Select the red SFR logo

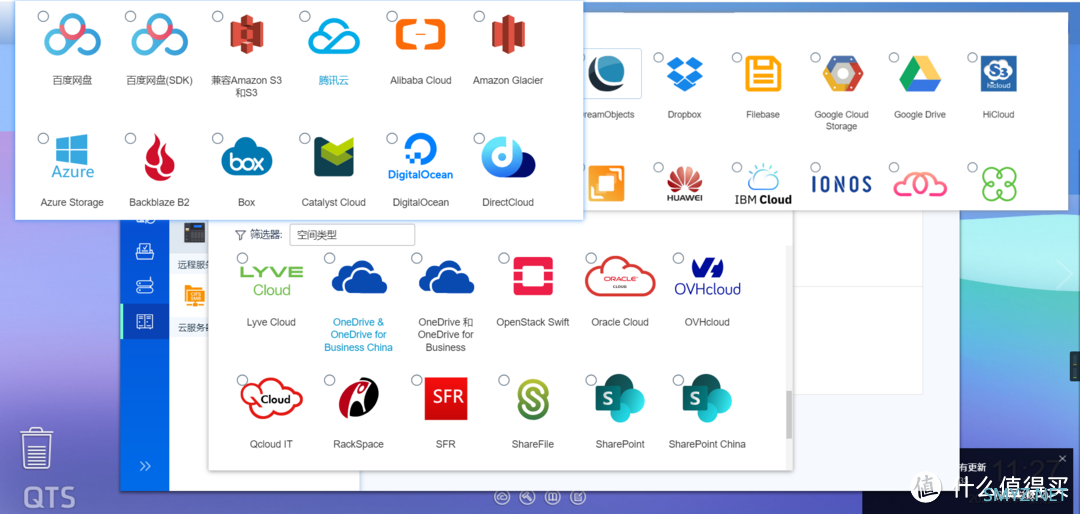tap(446, 398)
